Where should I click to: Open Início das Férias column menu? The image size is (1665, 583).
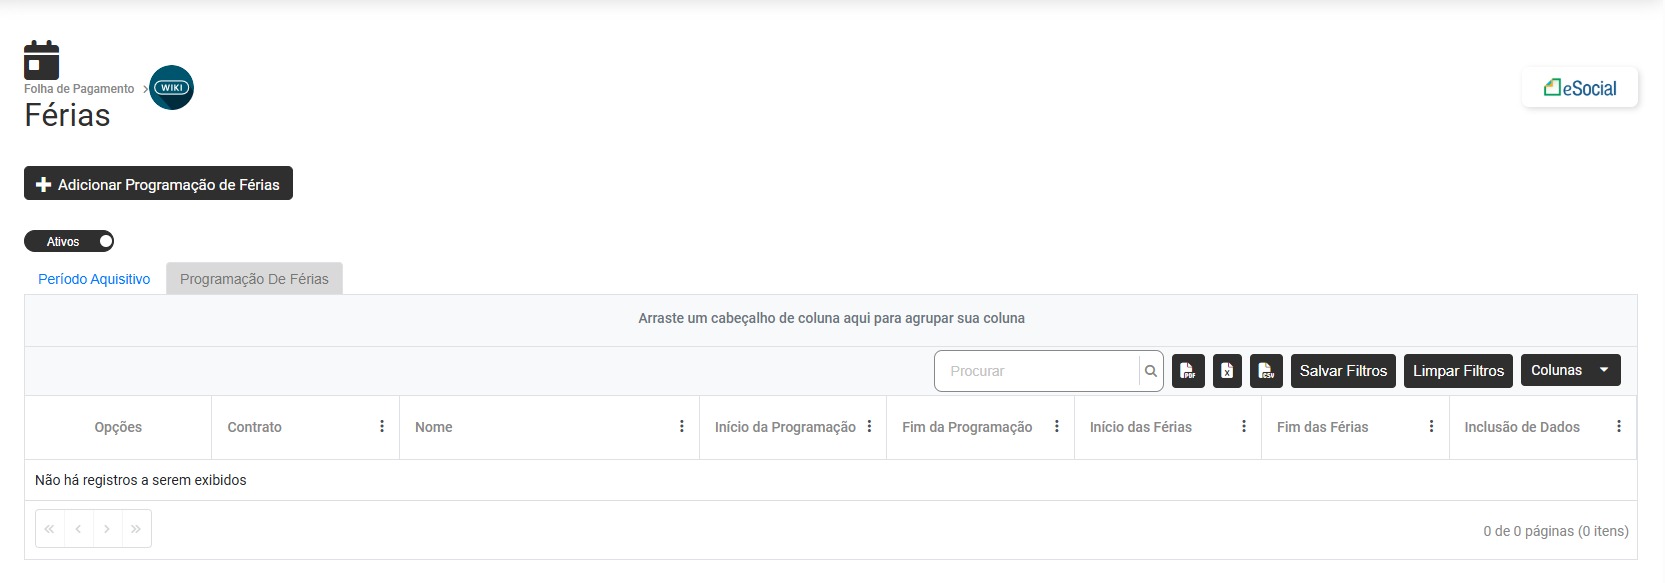(1244, 427)
